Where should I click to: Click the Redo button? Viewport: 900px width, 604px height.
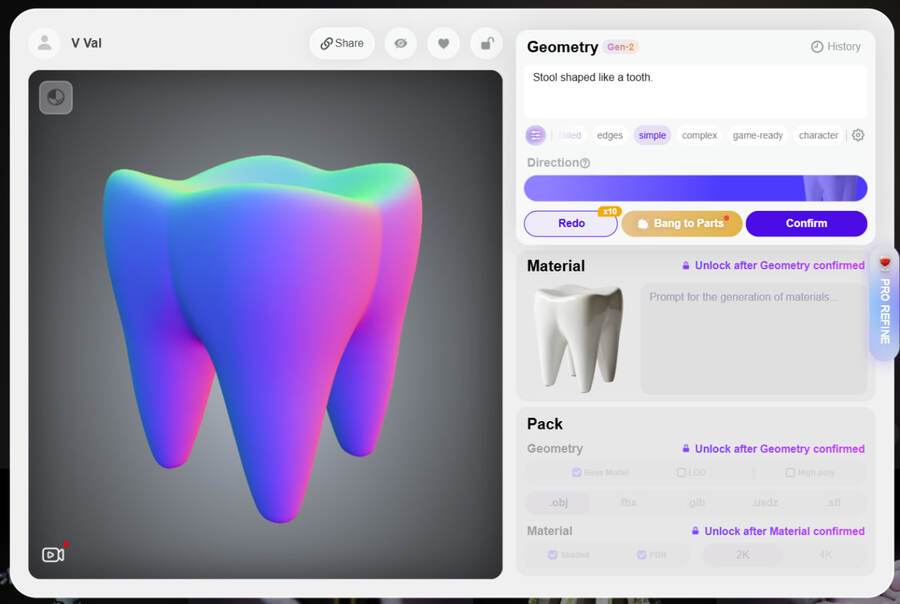click(x=571, y=223)
